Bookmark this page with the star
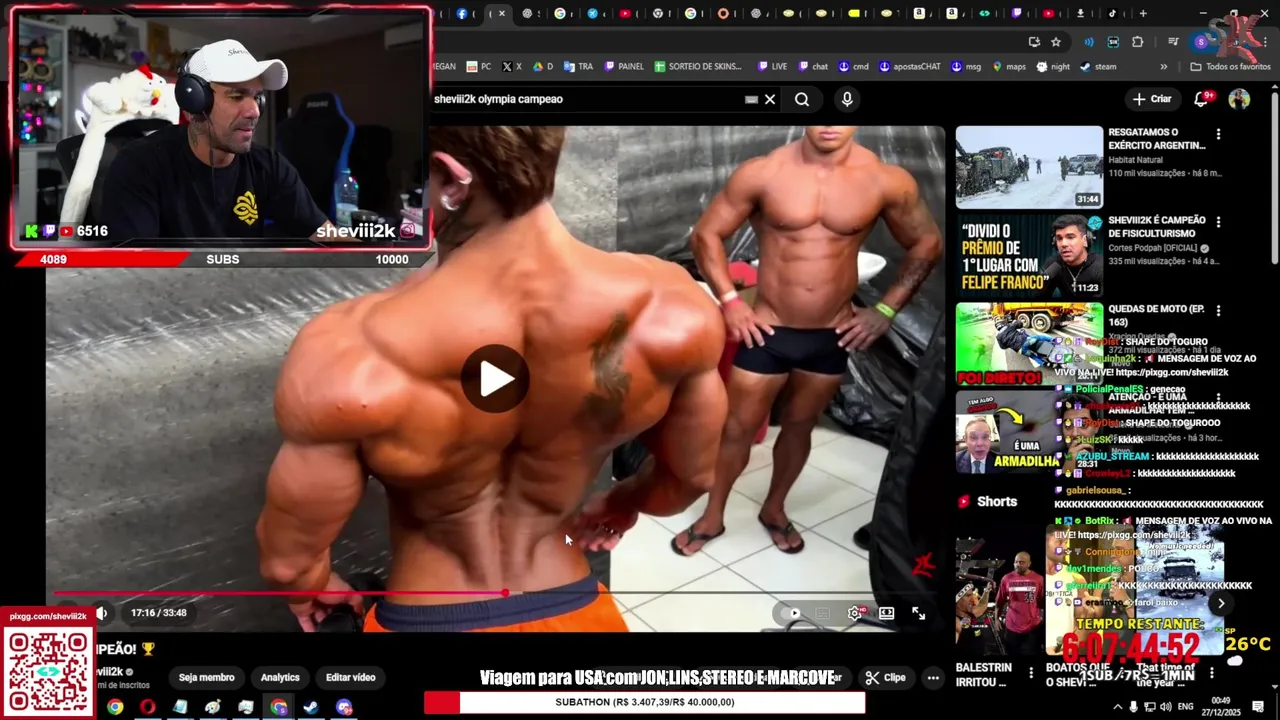The image size is (1280, 720). click(1056, 42)
